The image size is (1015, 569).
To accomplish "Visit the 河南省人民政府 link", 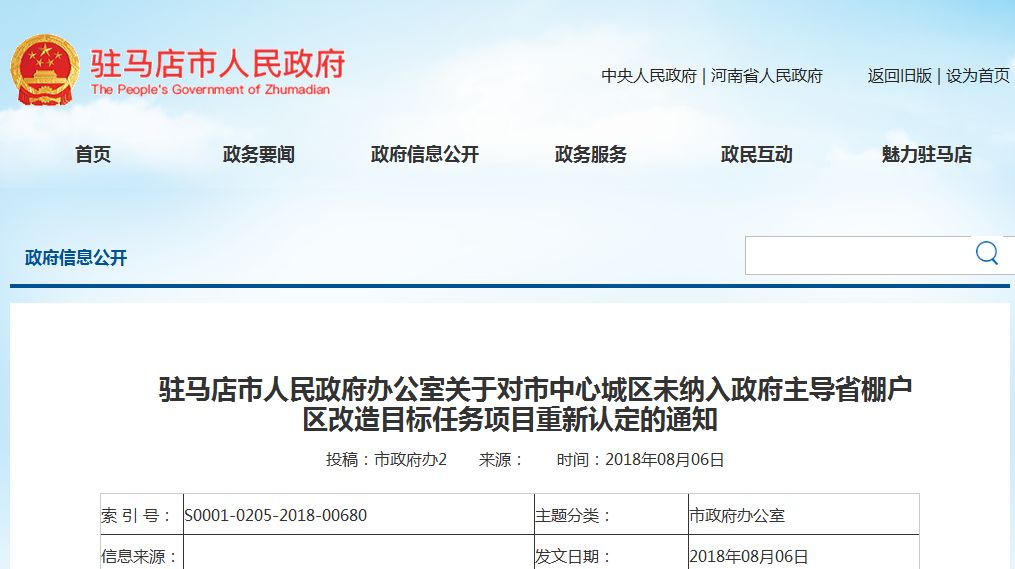I will (x=766, y=76).
